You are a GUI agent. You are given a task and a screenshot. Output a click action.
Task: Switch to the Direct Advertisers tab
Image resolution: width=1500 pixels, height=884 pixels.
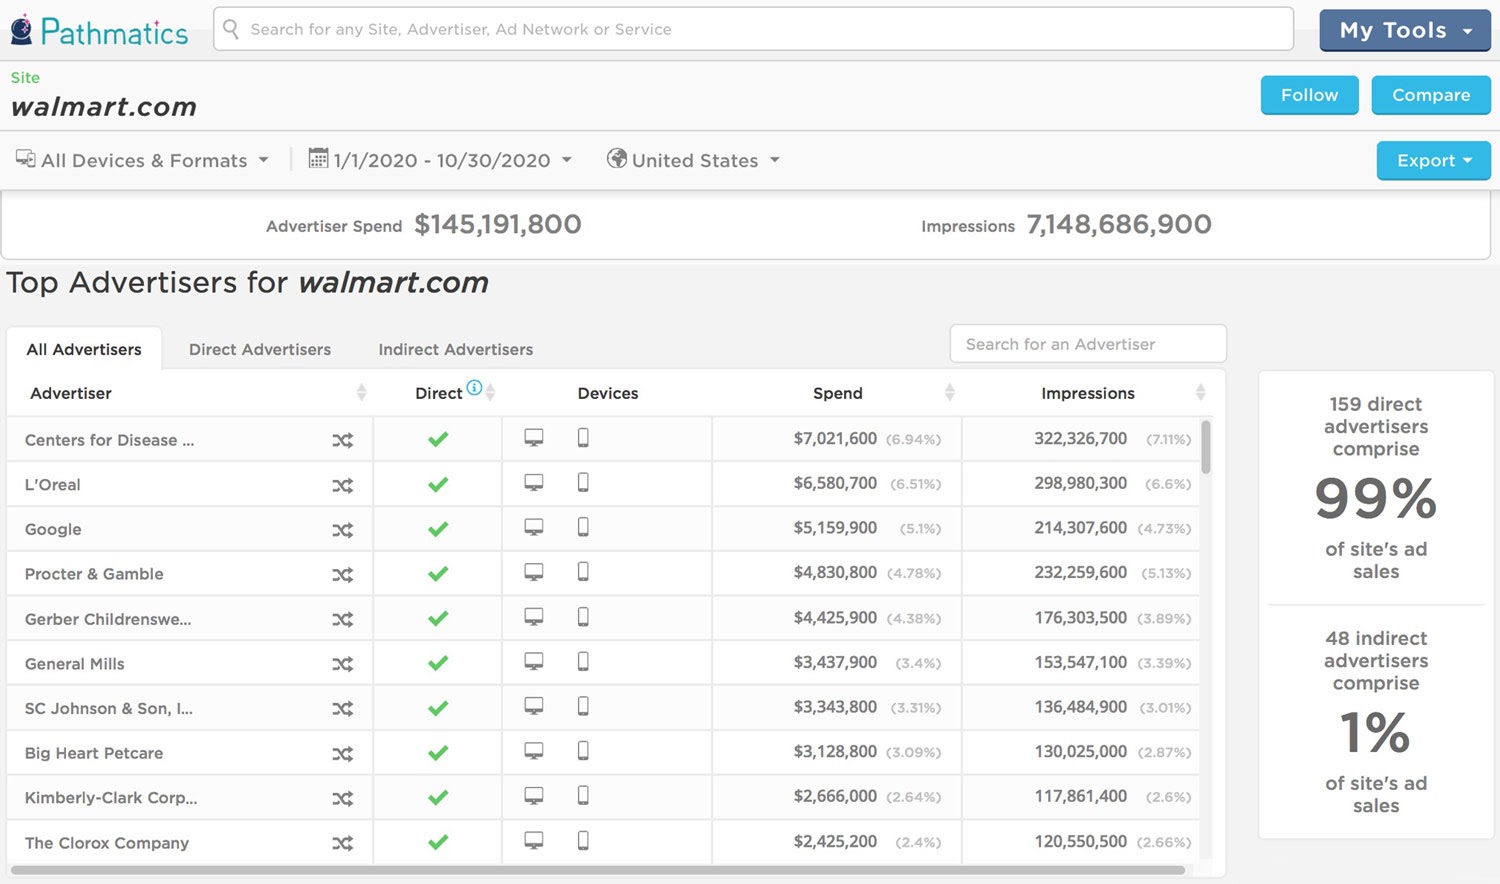tap(260, 349)
